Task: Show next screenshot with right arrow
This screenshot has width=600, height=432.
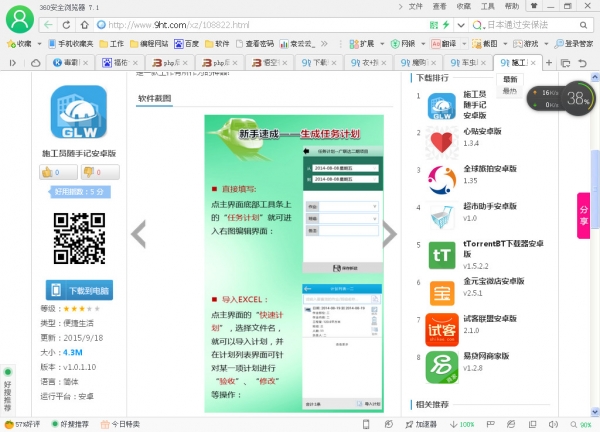Action: [x=390, y=234]
